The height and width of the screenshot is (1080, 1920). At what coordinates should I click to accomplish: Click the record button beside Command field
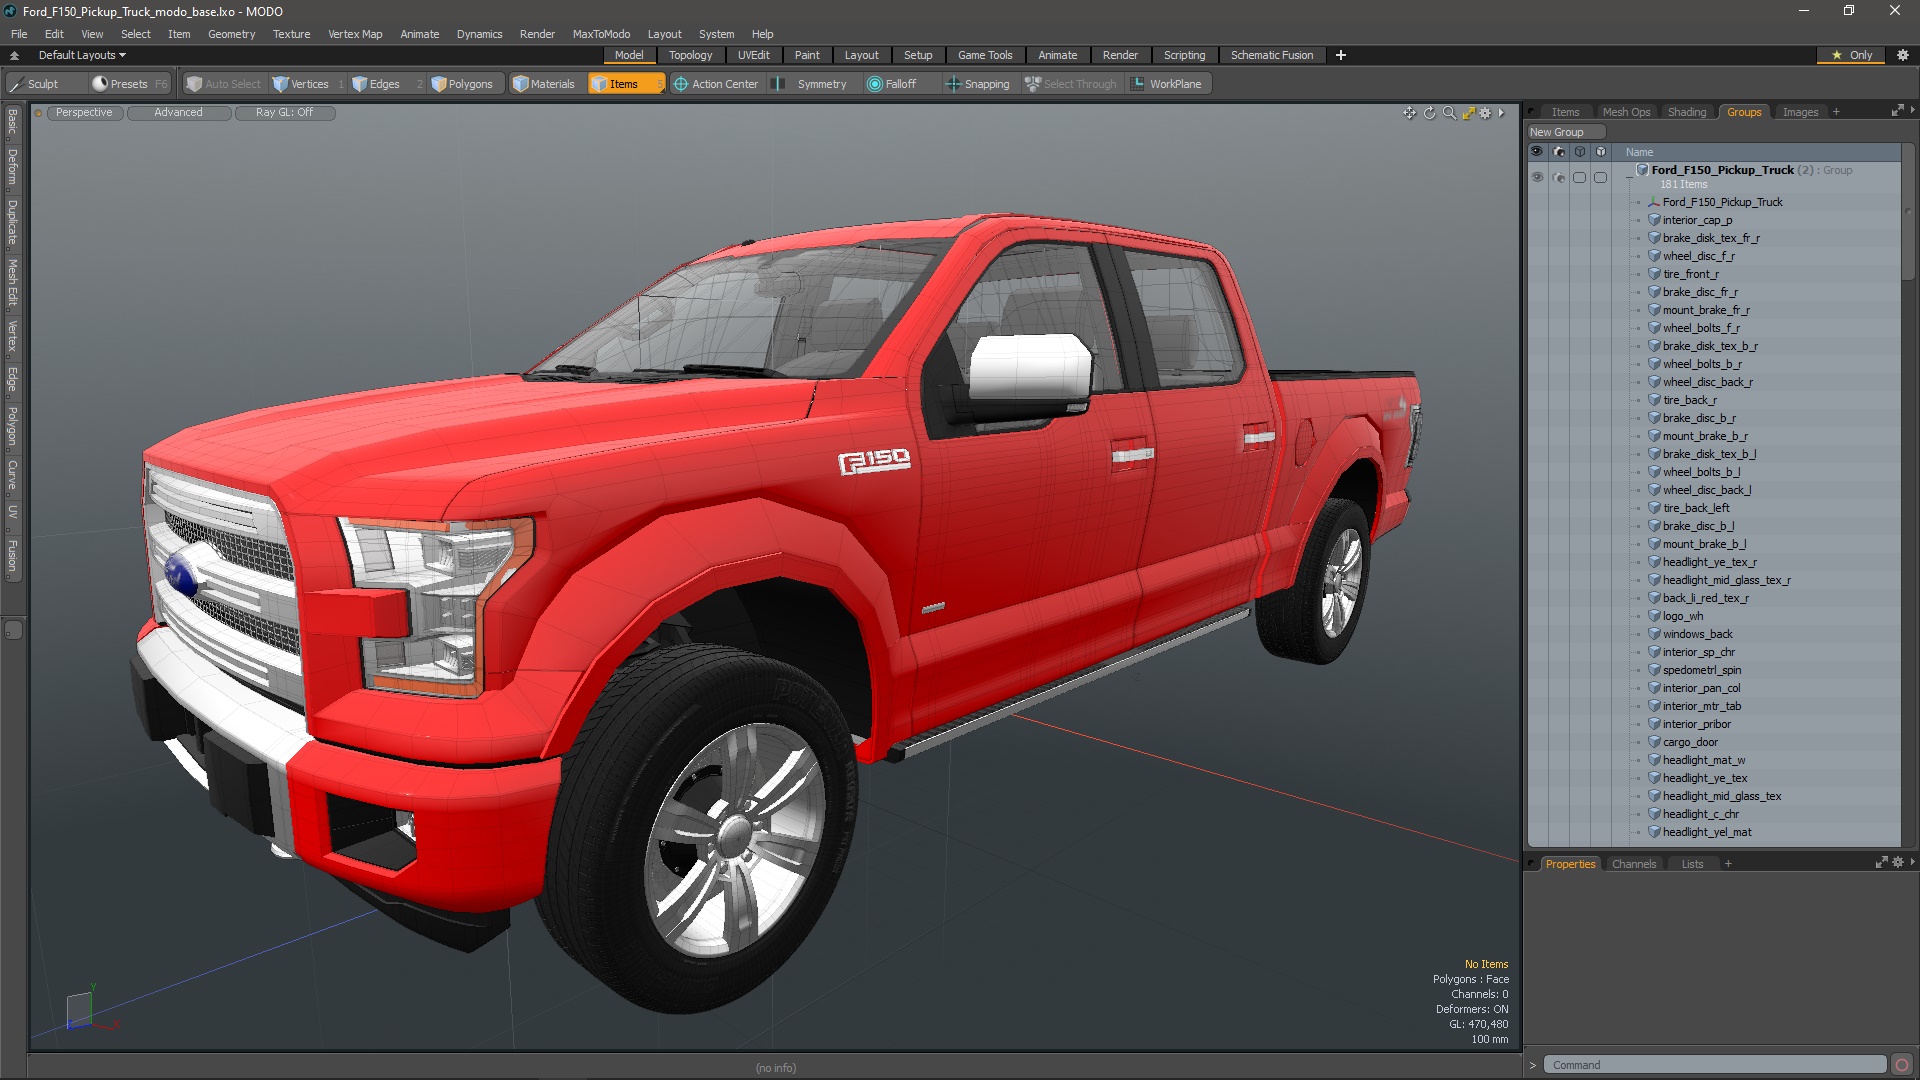tap(1902, 1065)
